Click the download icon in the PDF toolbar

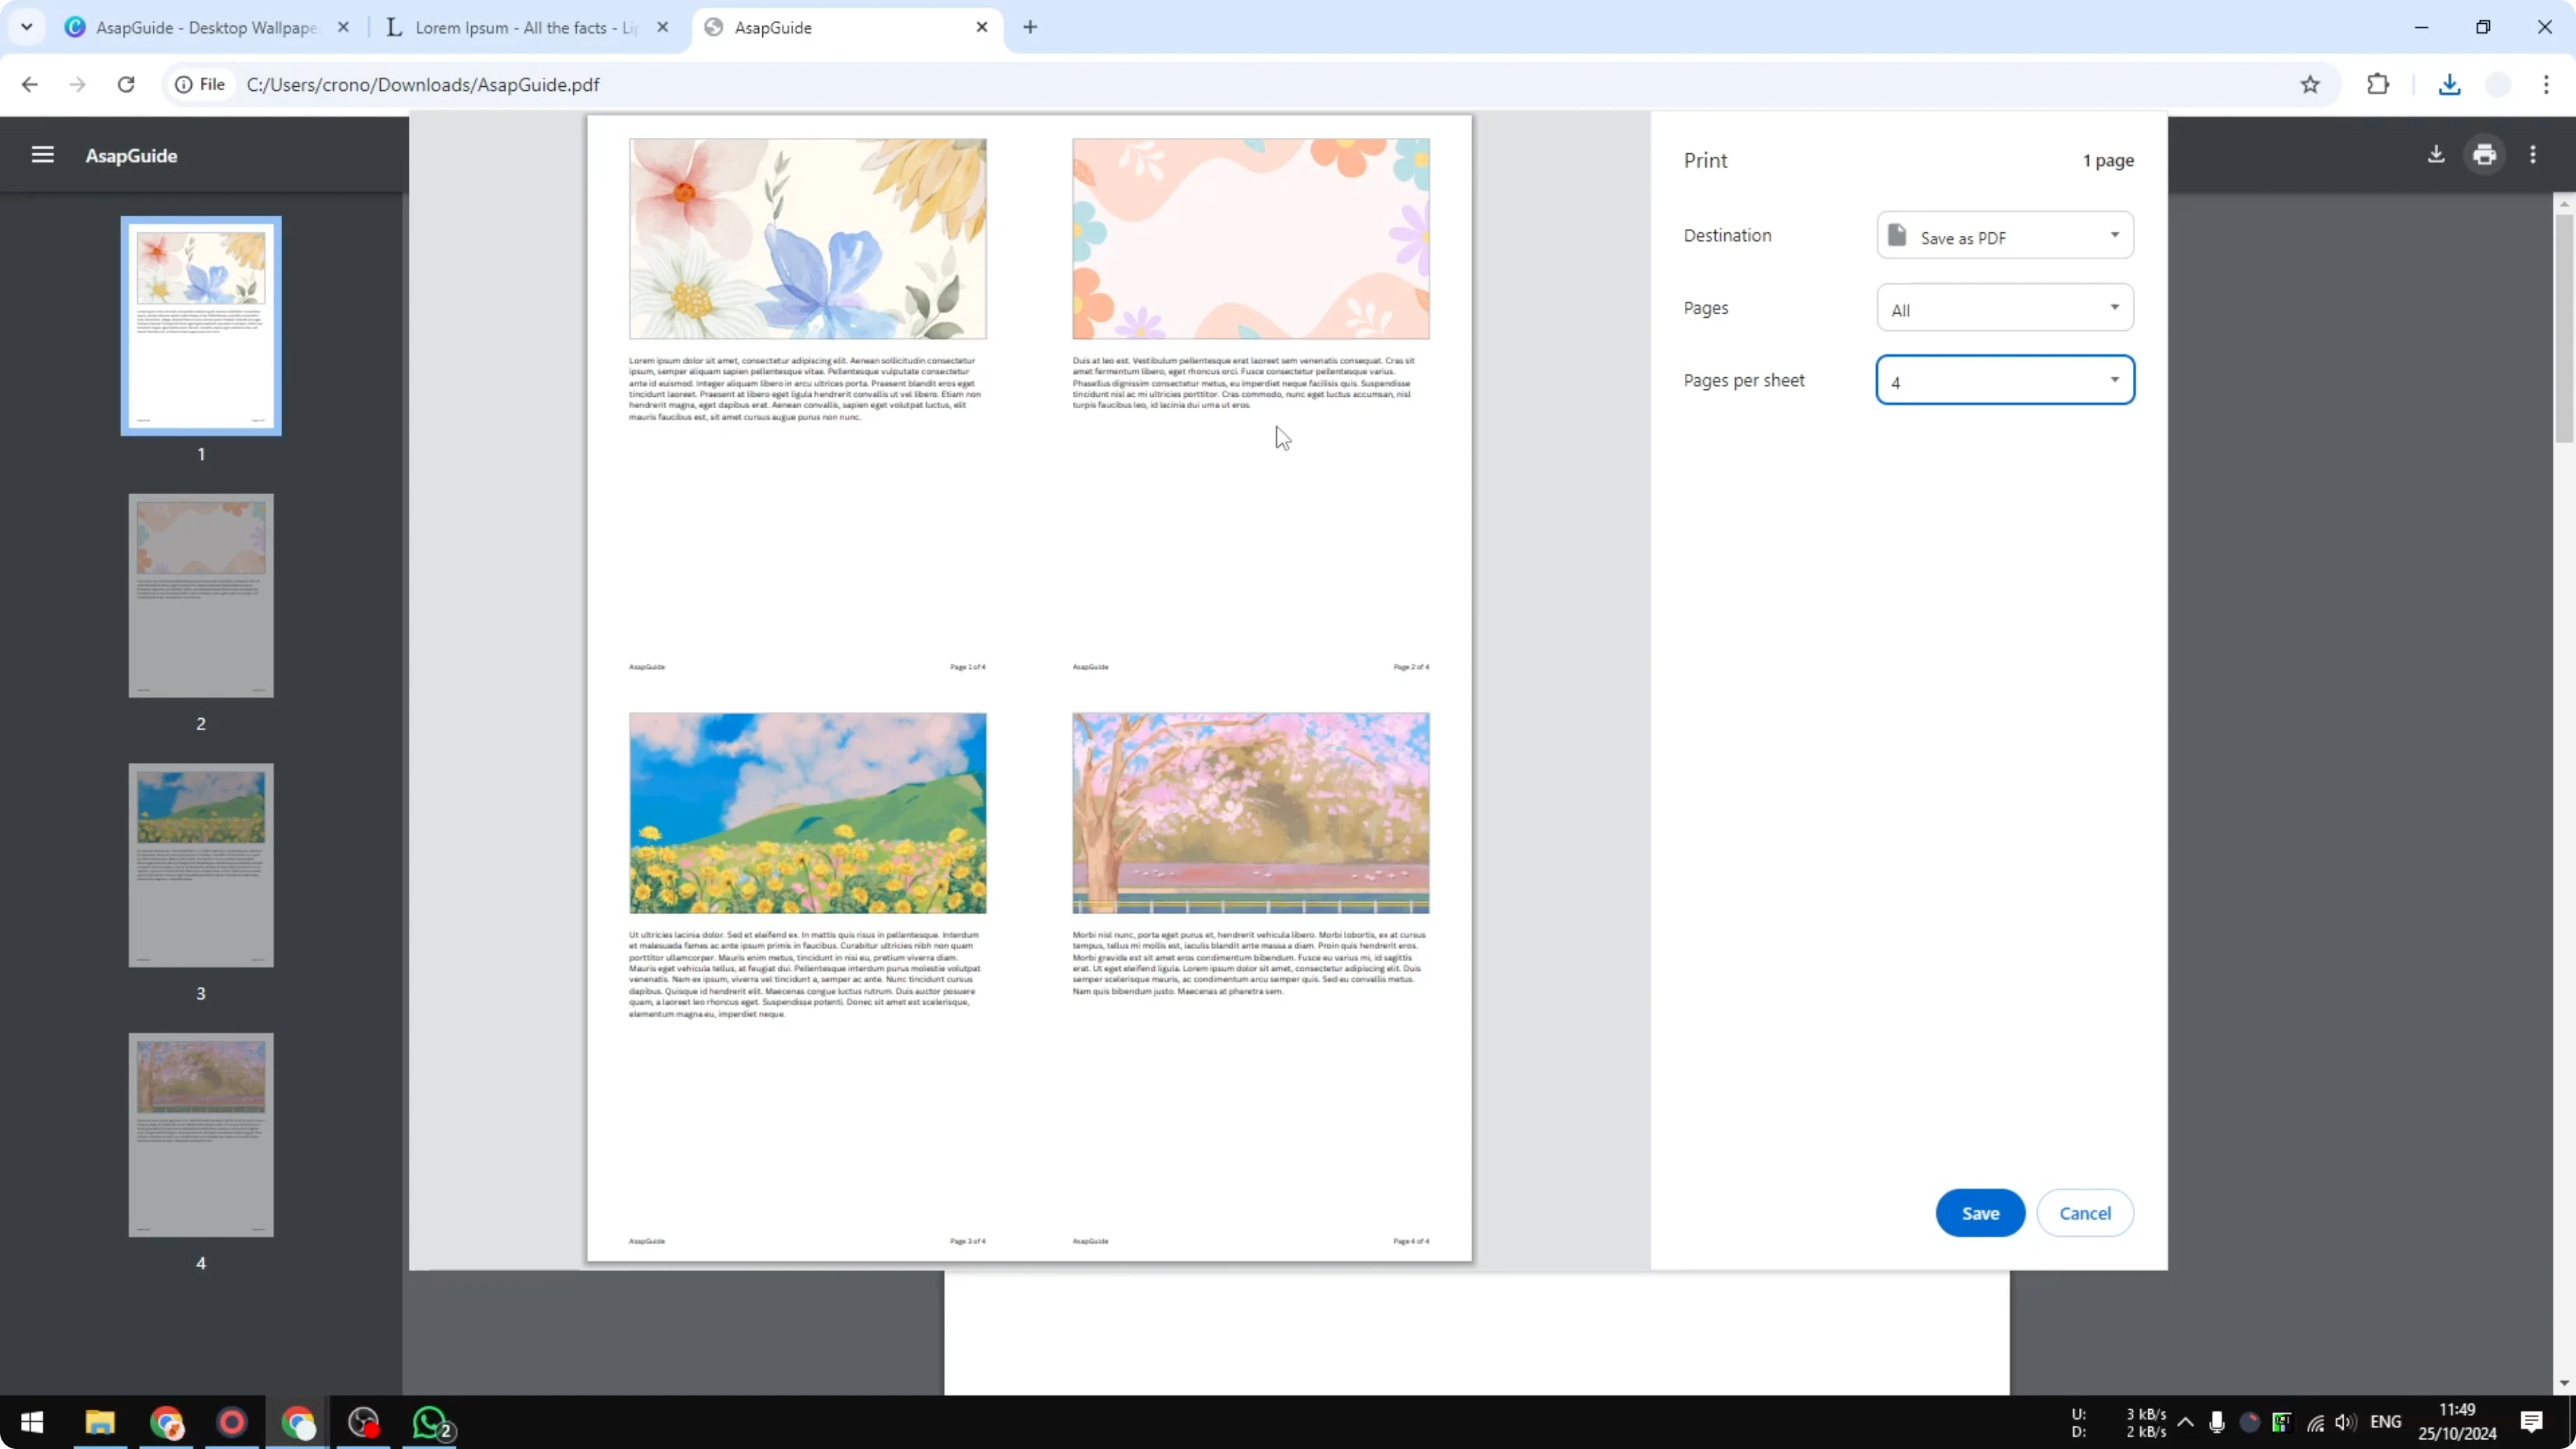(x=2436, y=154)
